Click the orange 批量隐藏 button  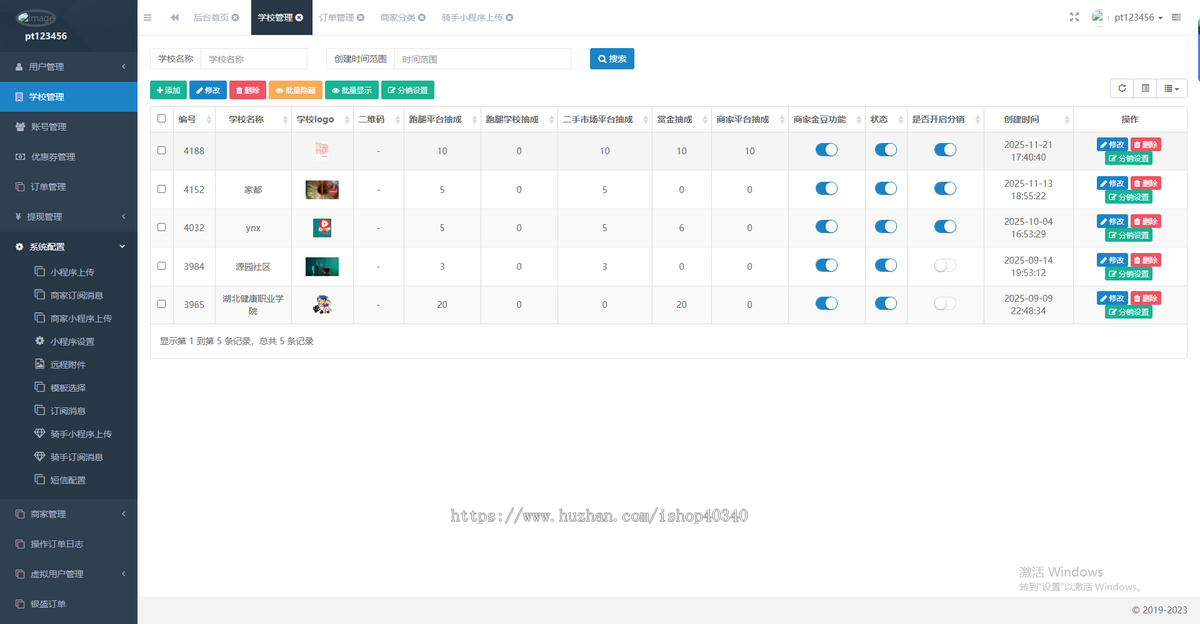(x=296, y=90)
